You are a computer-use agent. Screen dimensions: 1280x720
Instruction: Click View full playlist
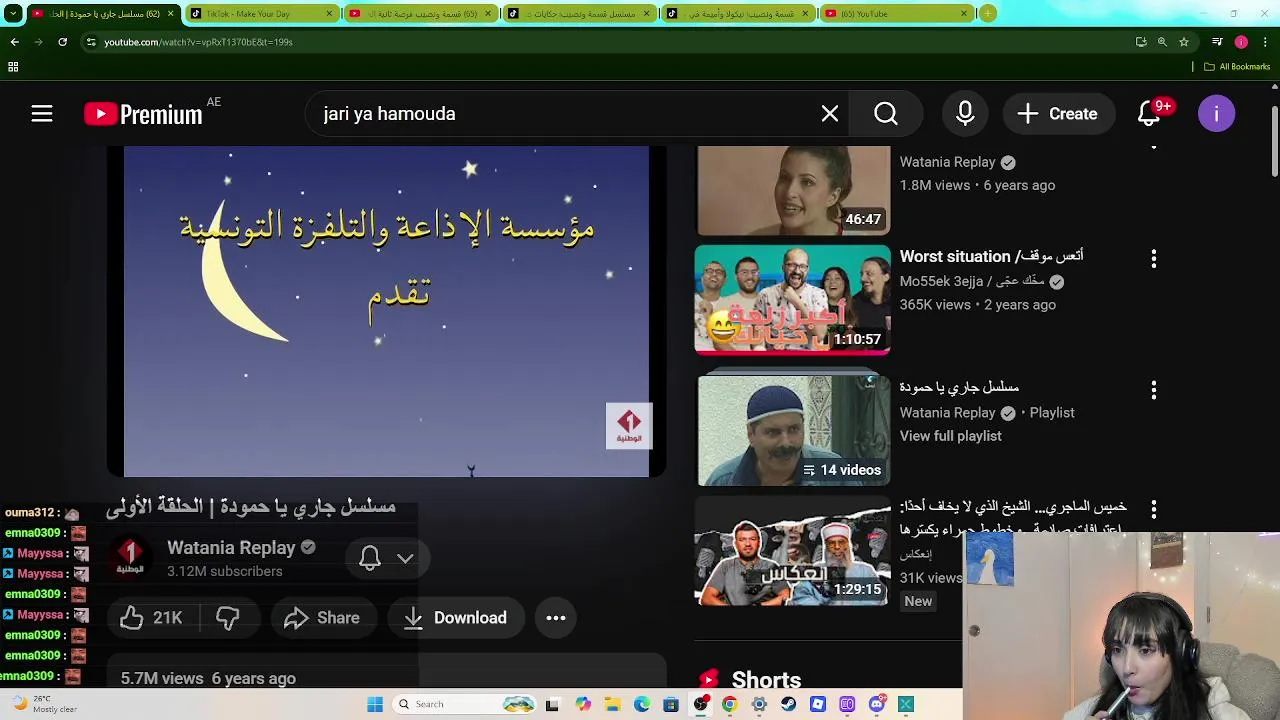(950, 436)
